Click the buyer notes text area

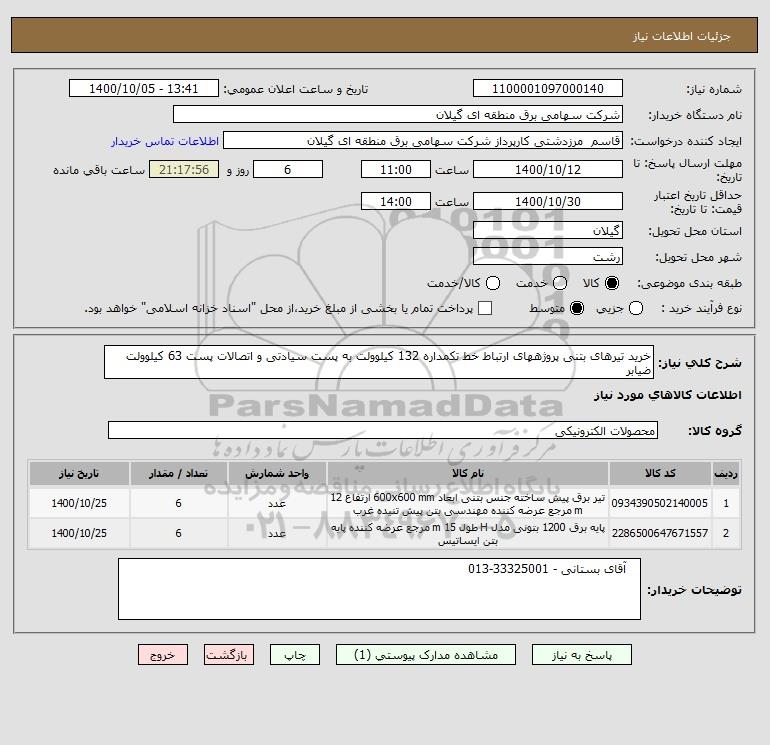click(x=379, y=589)
